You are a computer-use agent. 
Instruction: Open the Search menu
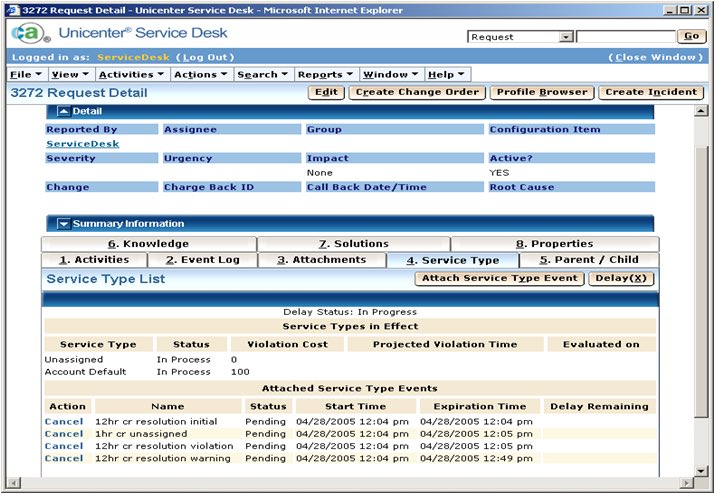point(263,74)
